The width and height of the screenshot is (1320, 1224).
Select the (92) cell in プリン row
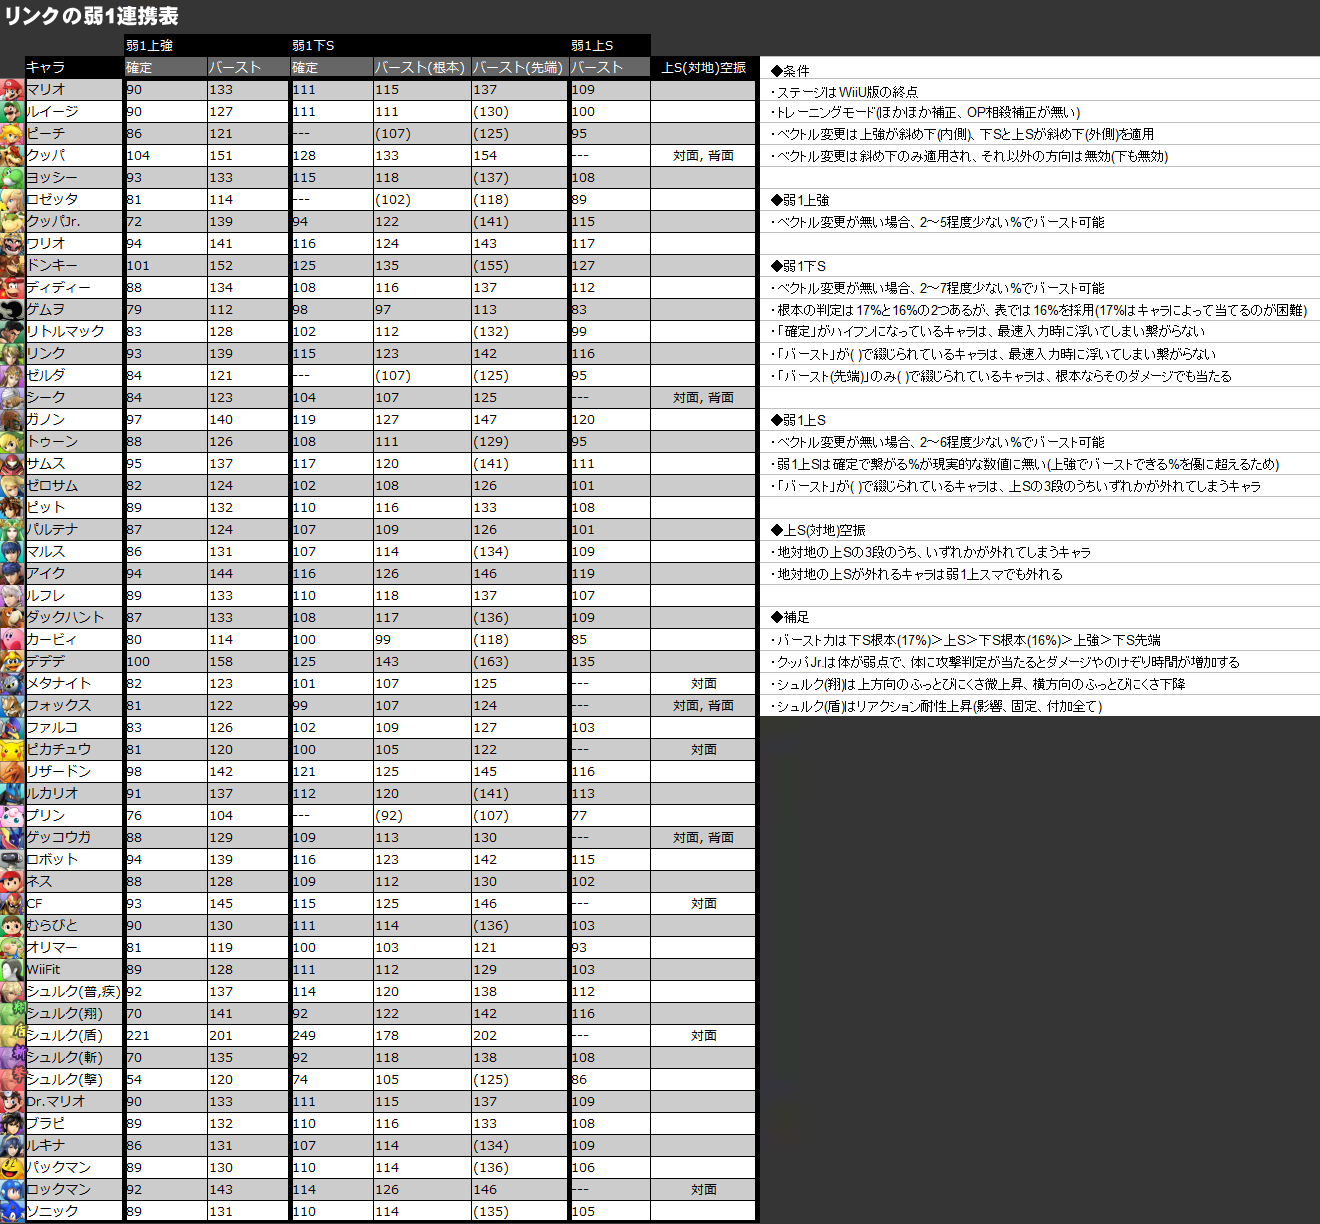[x=420, y=815]
